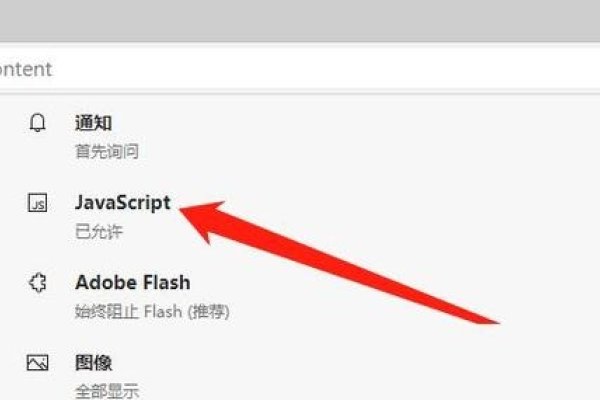Screen dimensions: 600x400
Task: Click the bell icon beside 通知
Action: click(x=38, y=123)
